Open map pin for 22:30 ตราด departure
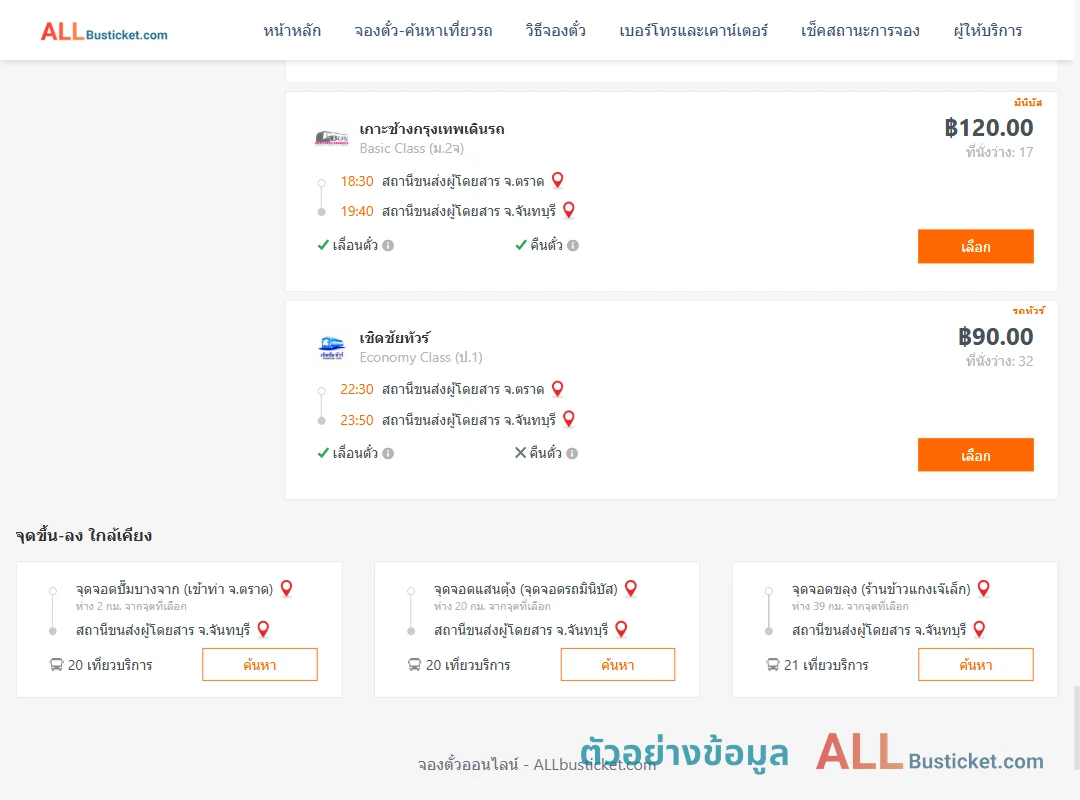This screenshot has width=1080, height=800. tap(558, 389)
